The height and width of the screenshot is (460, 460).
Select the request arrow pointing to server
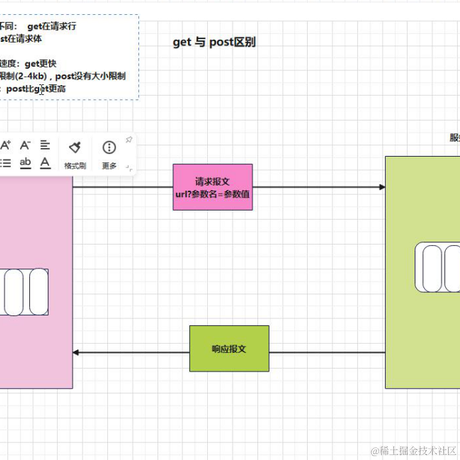point(319,187)
